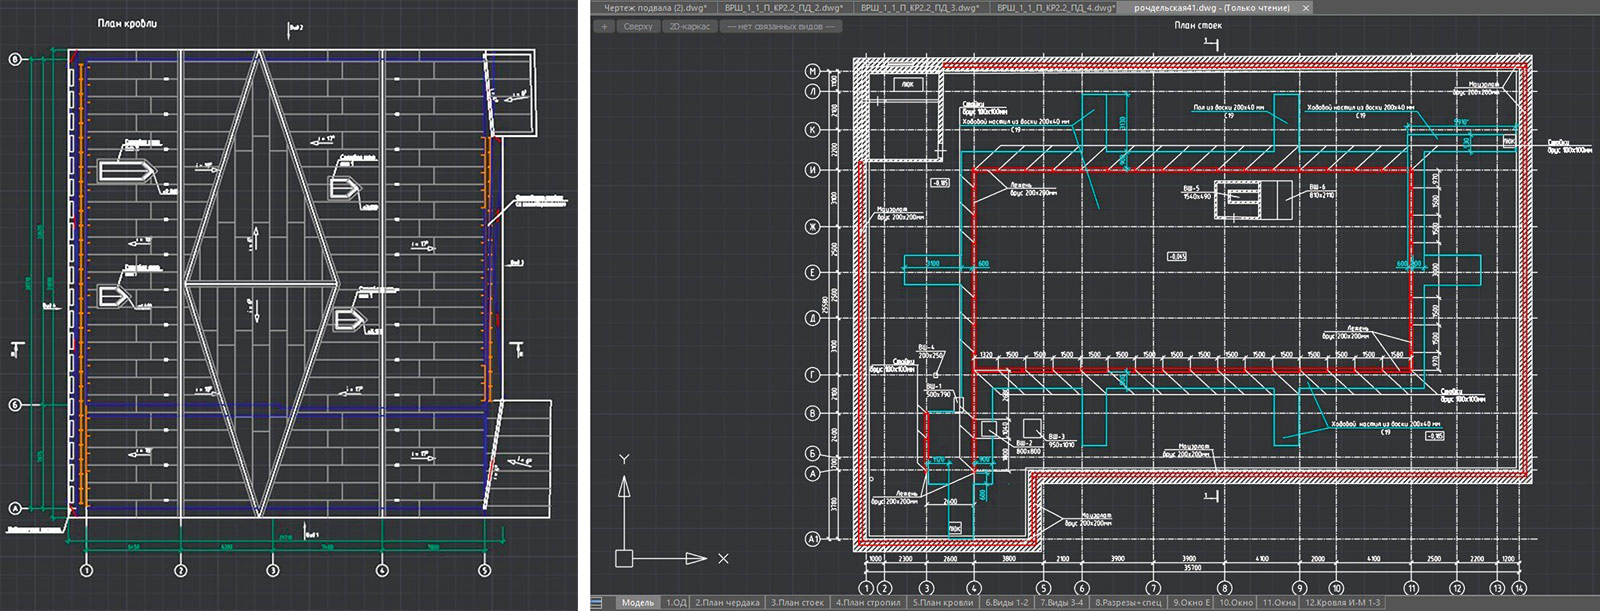Open the layout list menu icon
The width and height of the screenshot is (1600, 611).
pyautogui.click(x=597, y=603)
